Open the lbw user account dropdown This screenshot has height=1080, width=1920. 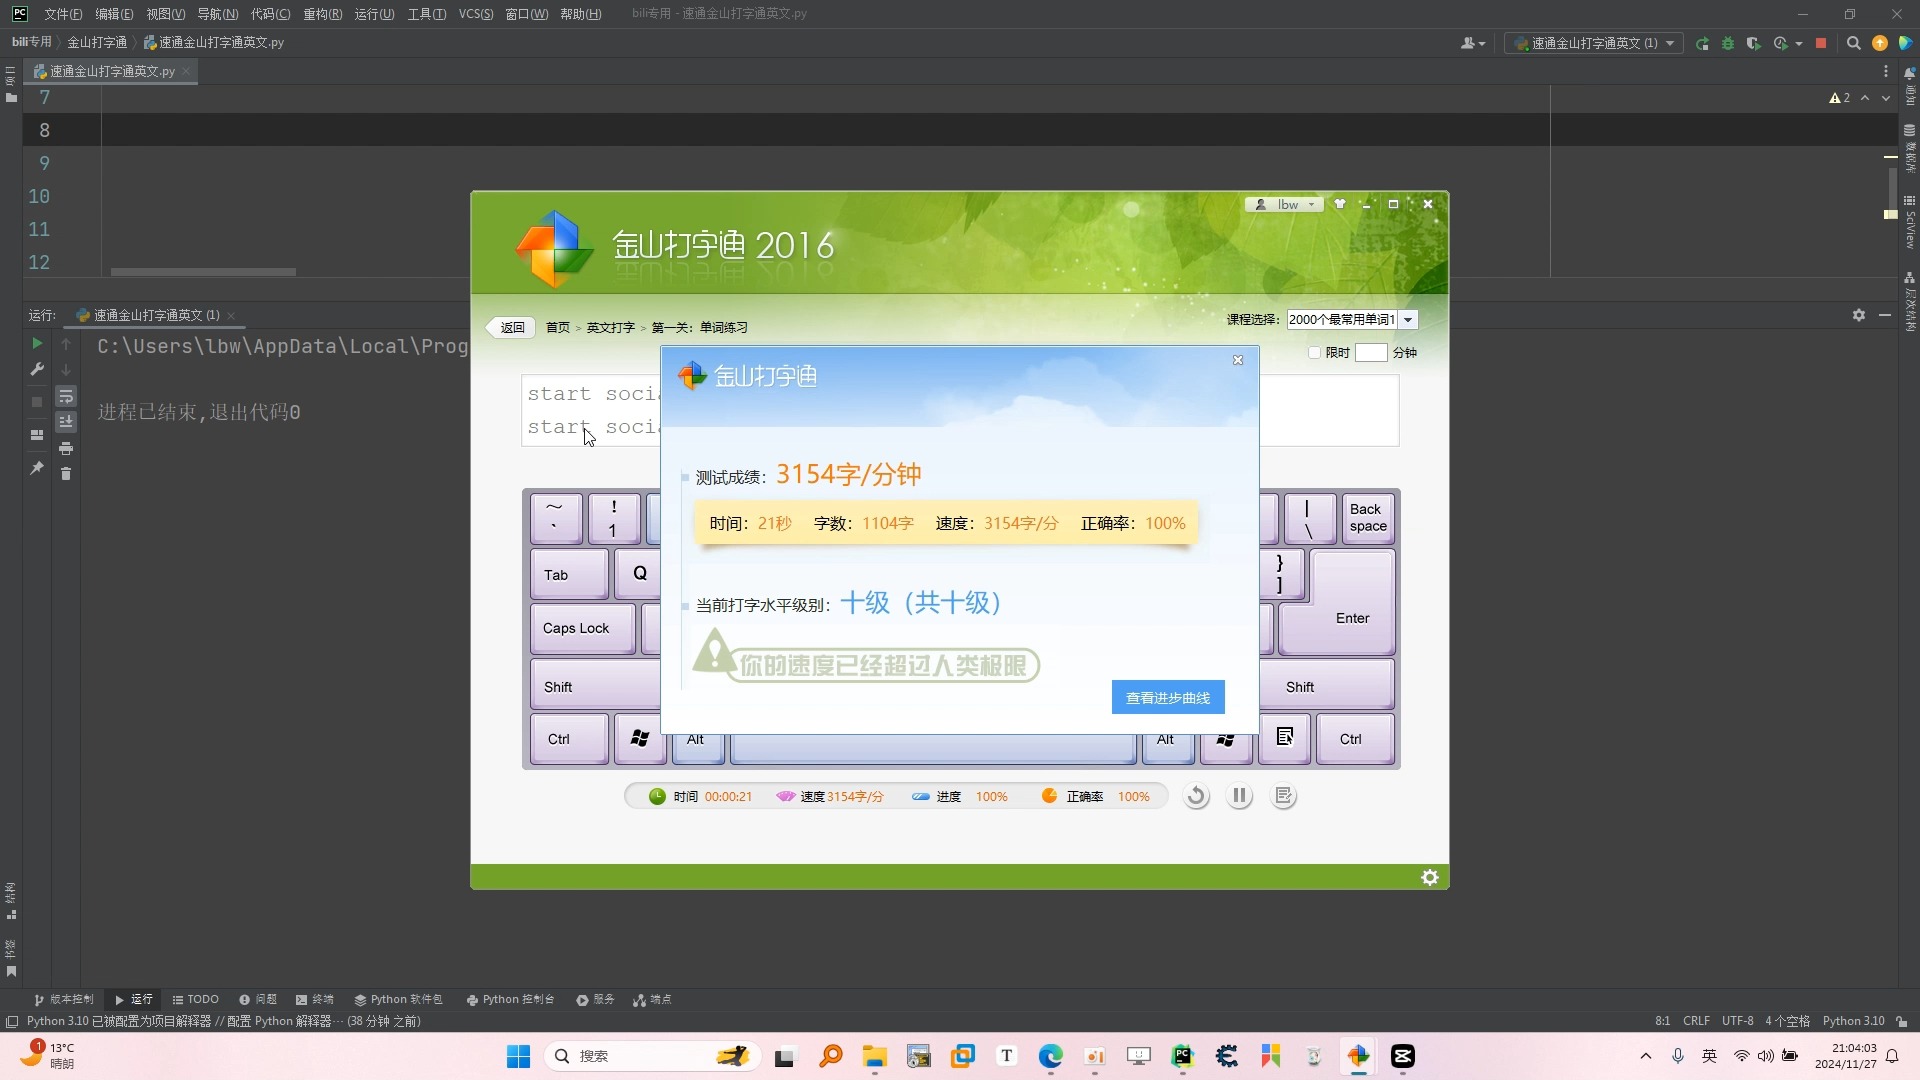click(1284, 204)
